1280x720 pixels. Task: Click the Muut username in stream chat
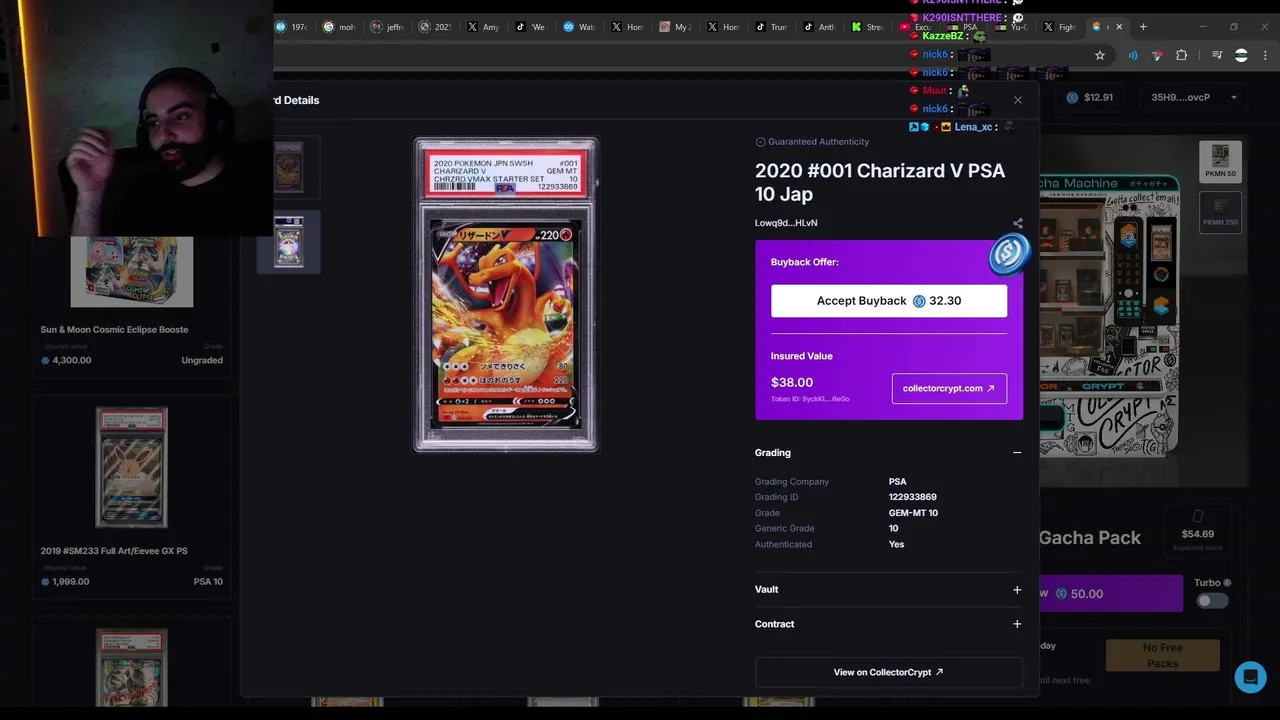[x=934, y=90]
